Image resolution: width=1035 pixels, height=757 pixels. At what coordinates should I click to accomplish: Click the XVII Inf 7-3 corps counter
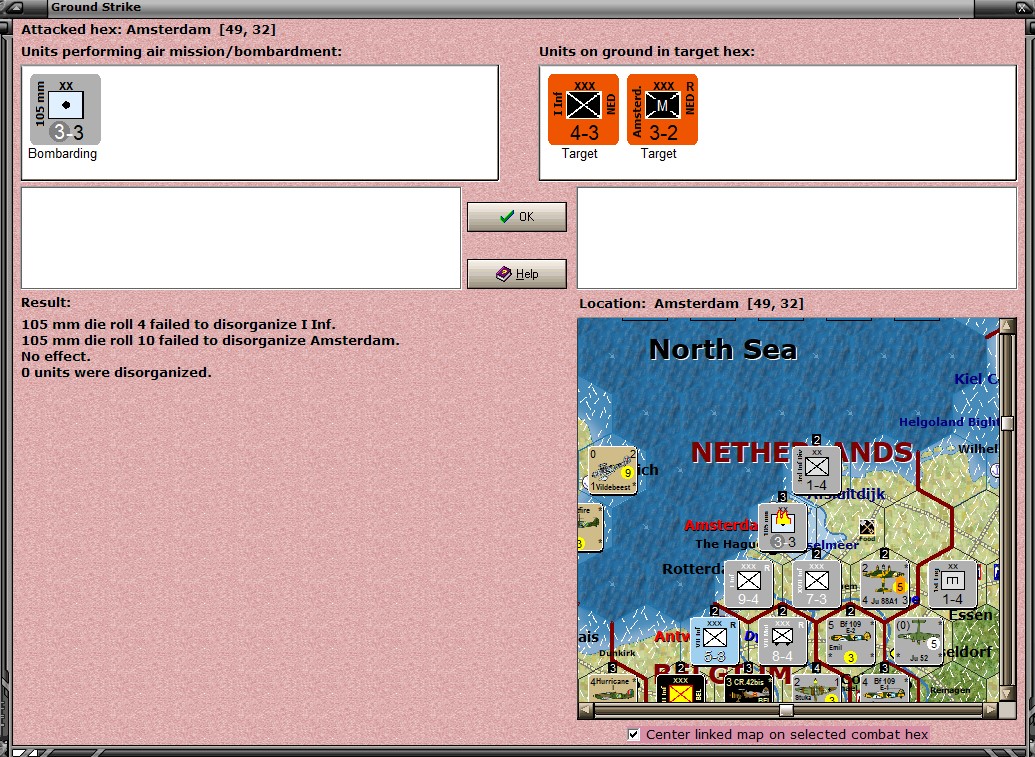coord(817,585)
